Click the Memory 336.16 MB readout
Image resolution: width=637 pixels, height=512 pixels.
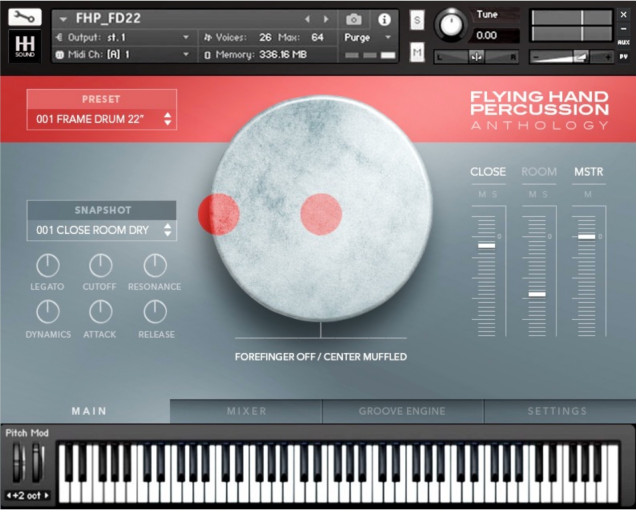pos(256,54)
